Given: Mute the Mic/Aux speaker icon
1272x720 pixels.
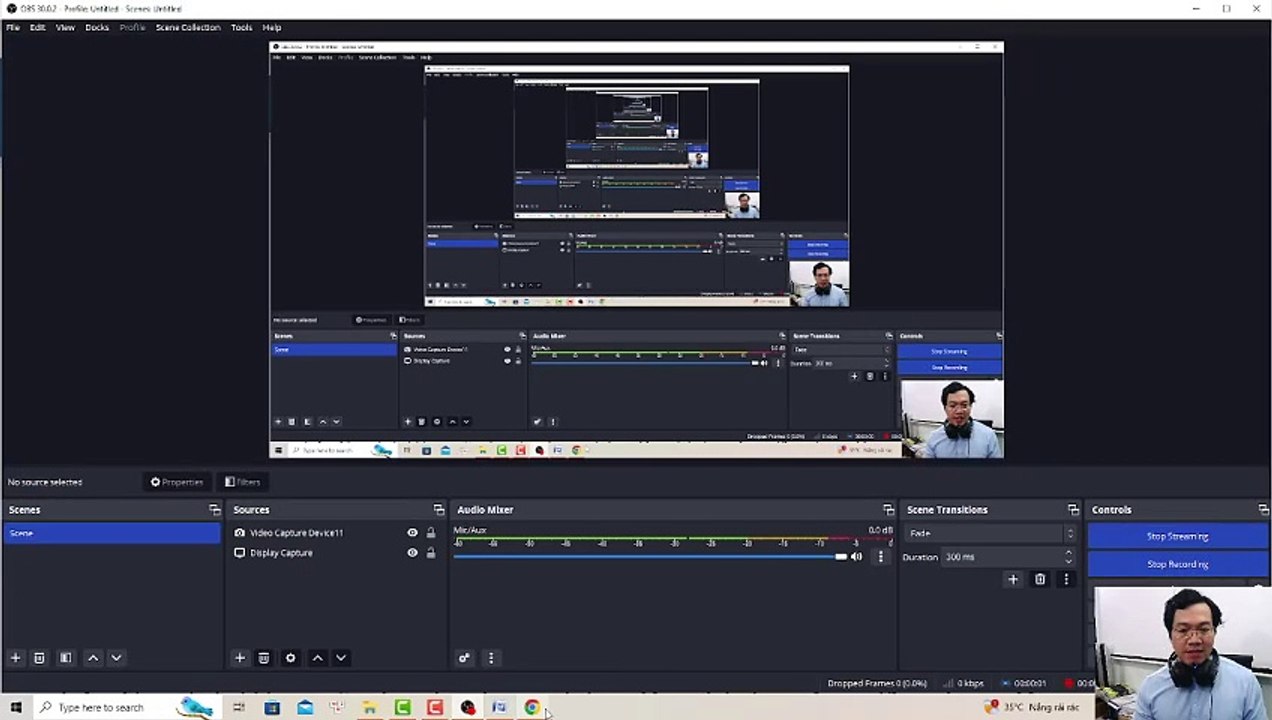Looking at the screenshot, I should coord(857,557).
